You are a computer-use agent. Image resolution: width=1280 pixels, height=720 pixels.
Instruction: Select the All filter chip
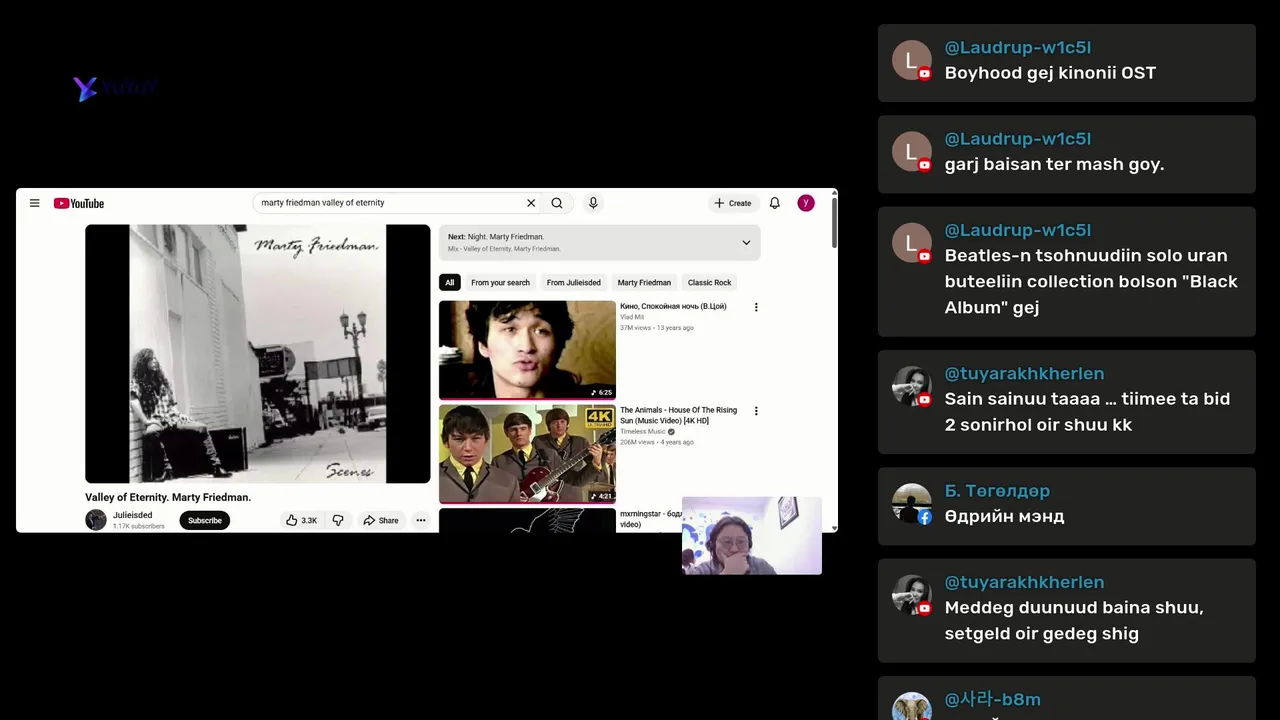(450, 282)
